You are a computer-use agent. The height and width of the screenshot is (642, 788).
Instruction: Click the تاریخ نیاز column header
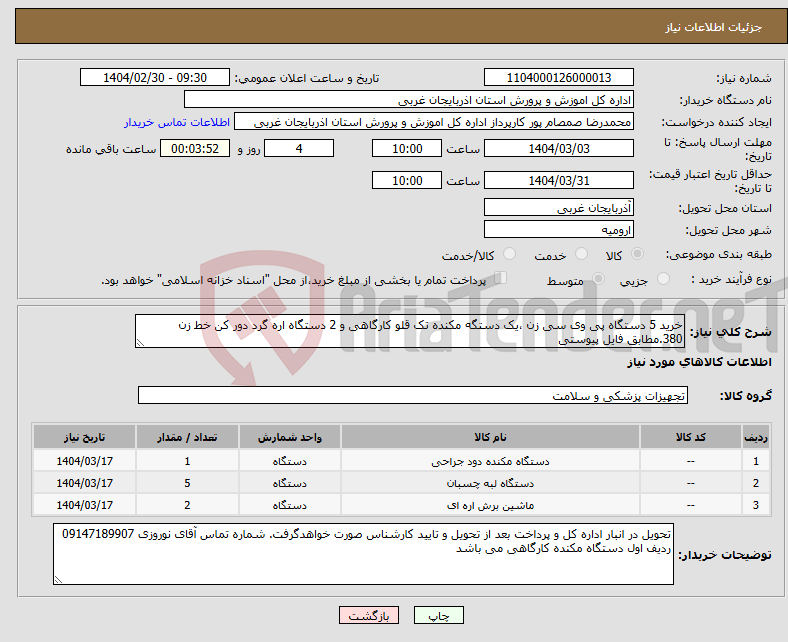tap(84, 437)
